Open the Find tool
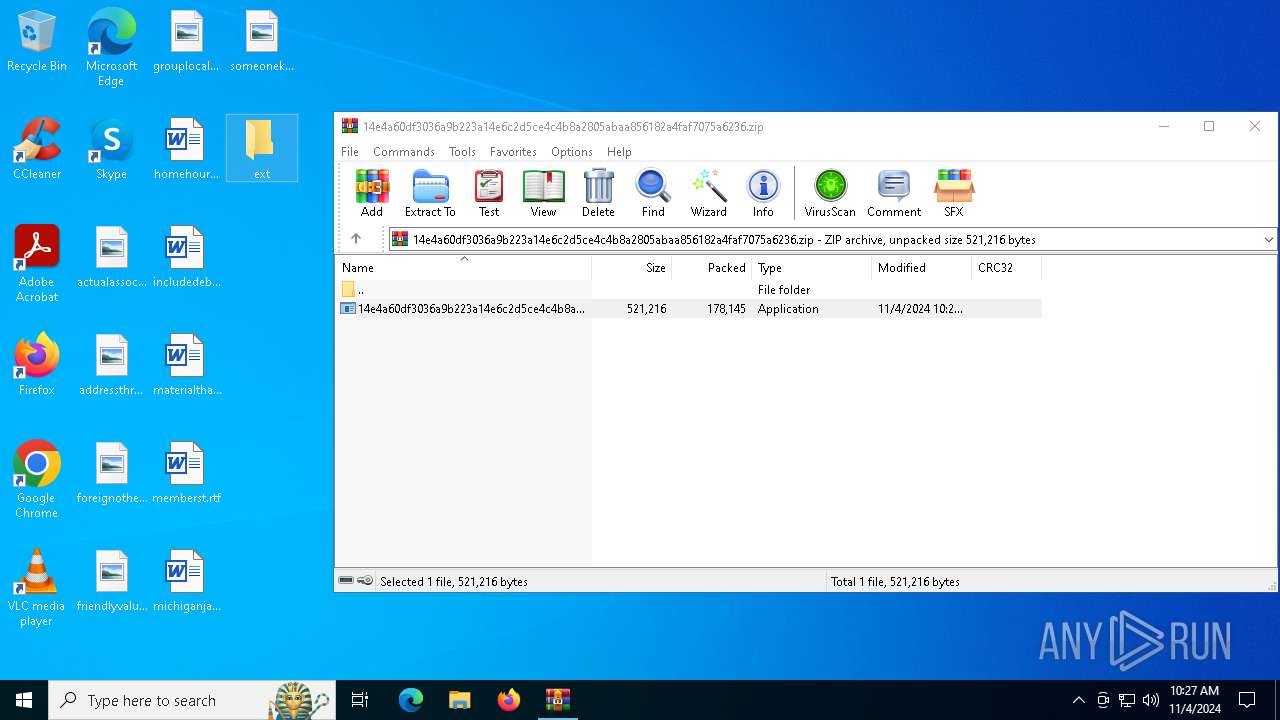1280x720 pixels. (653, 193)
